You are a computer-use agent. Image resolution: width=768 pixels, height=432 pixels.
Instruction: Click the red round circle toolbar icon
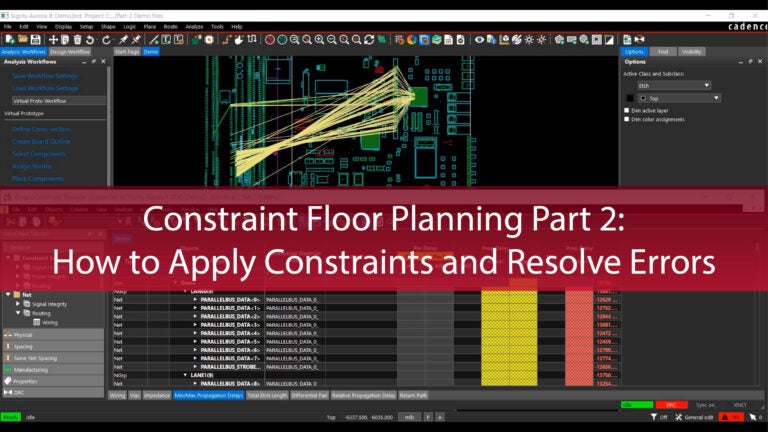coord(270,40)
